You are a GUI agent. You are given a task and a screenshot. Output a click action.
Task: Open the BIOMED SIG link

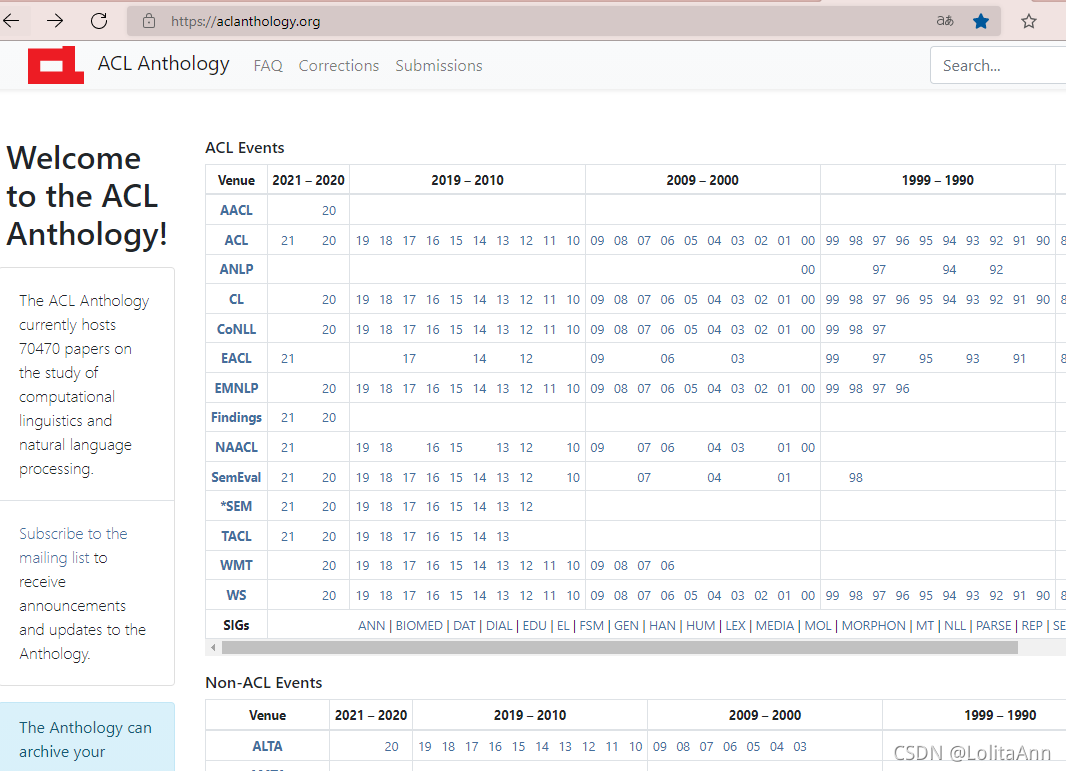pos(419,626)
